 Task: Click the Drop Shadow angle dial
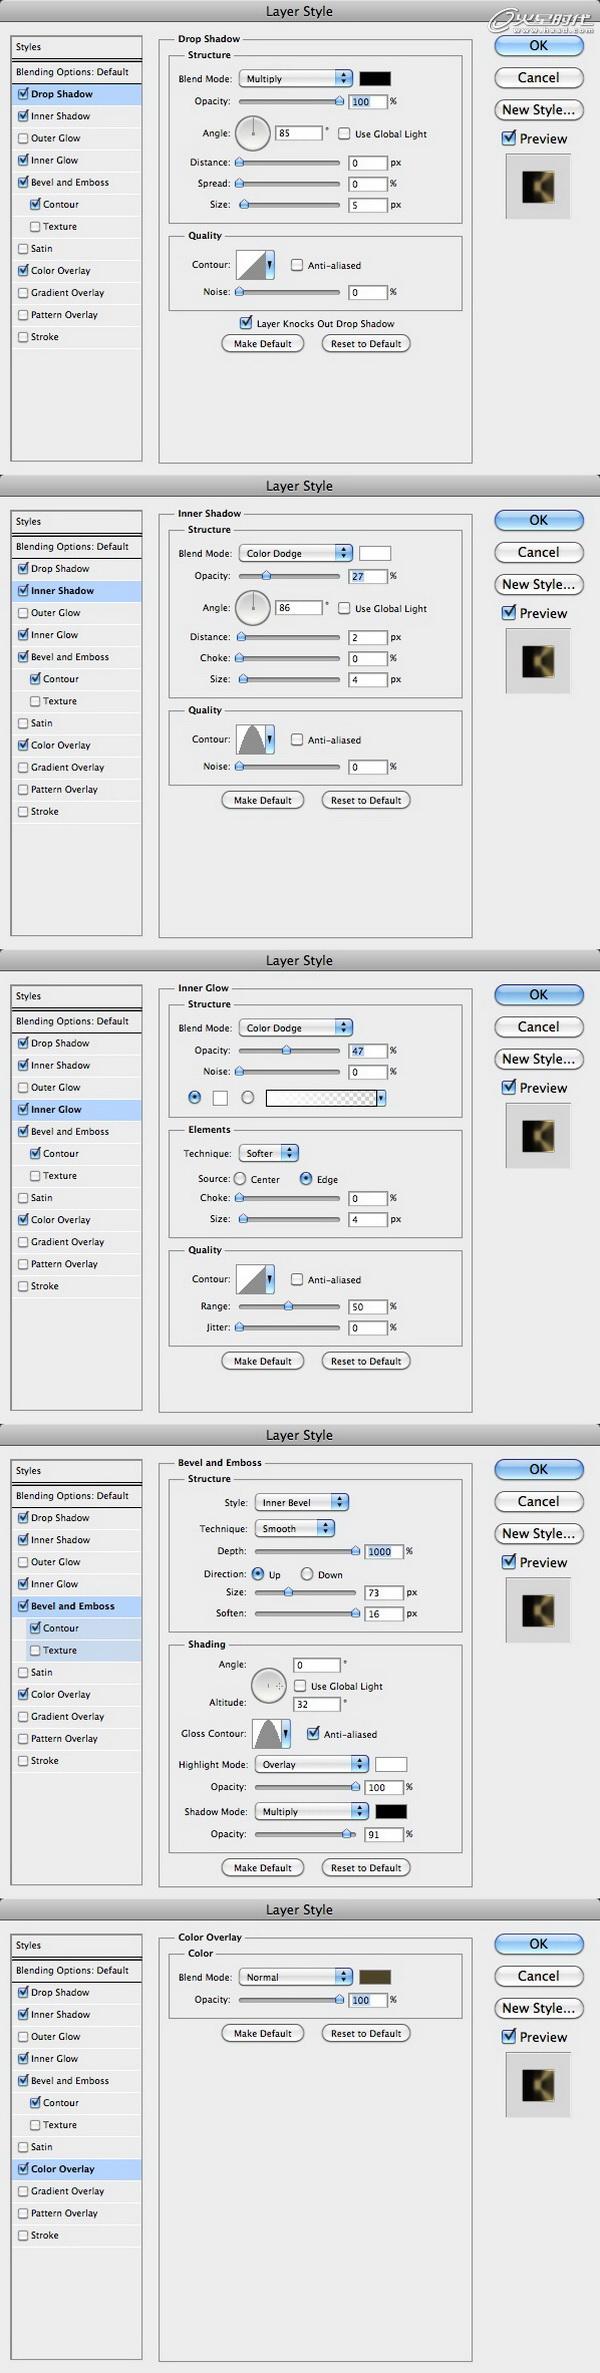tap(253, 132)
